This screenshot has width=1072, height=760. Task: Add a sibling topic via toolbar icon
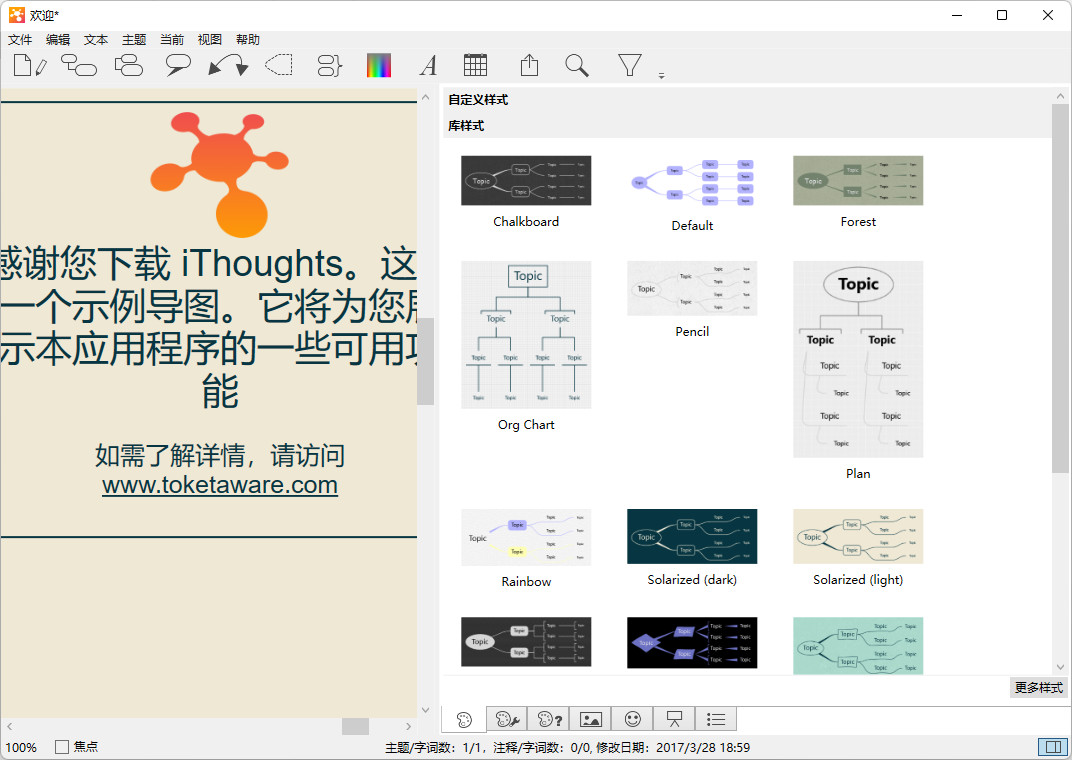click(x=129, y=66)
